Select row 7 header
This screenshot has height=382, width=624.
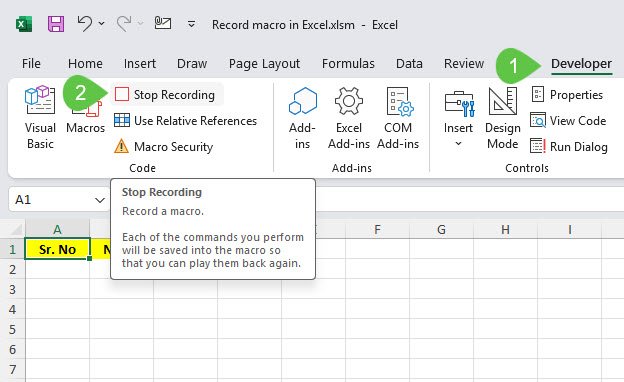pos(12,369)
